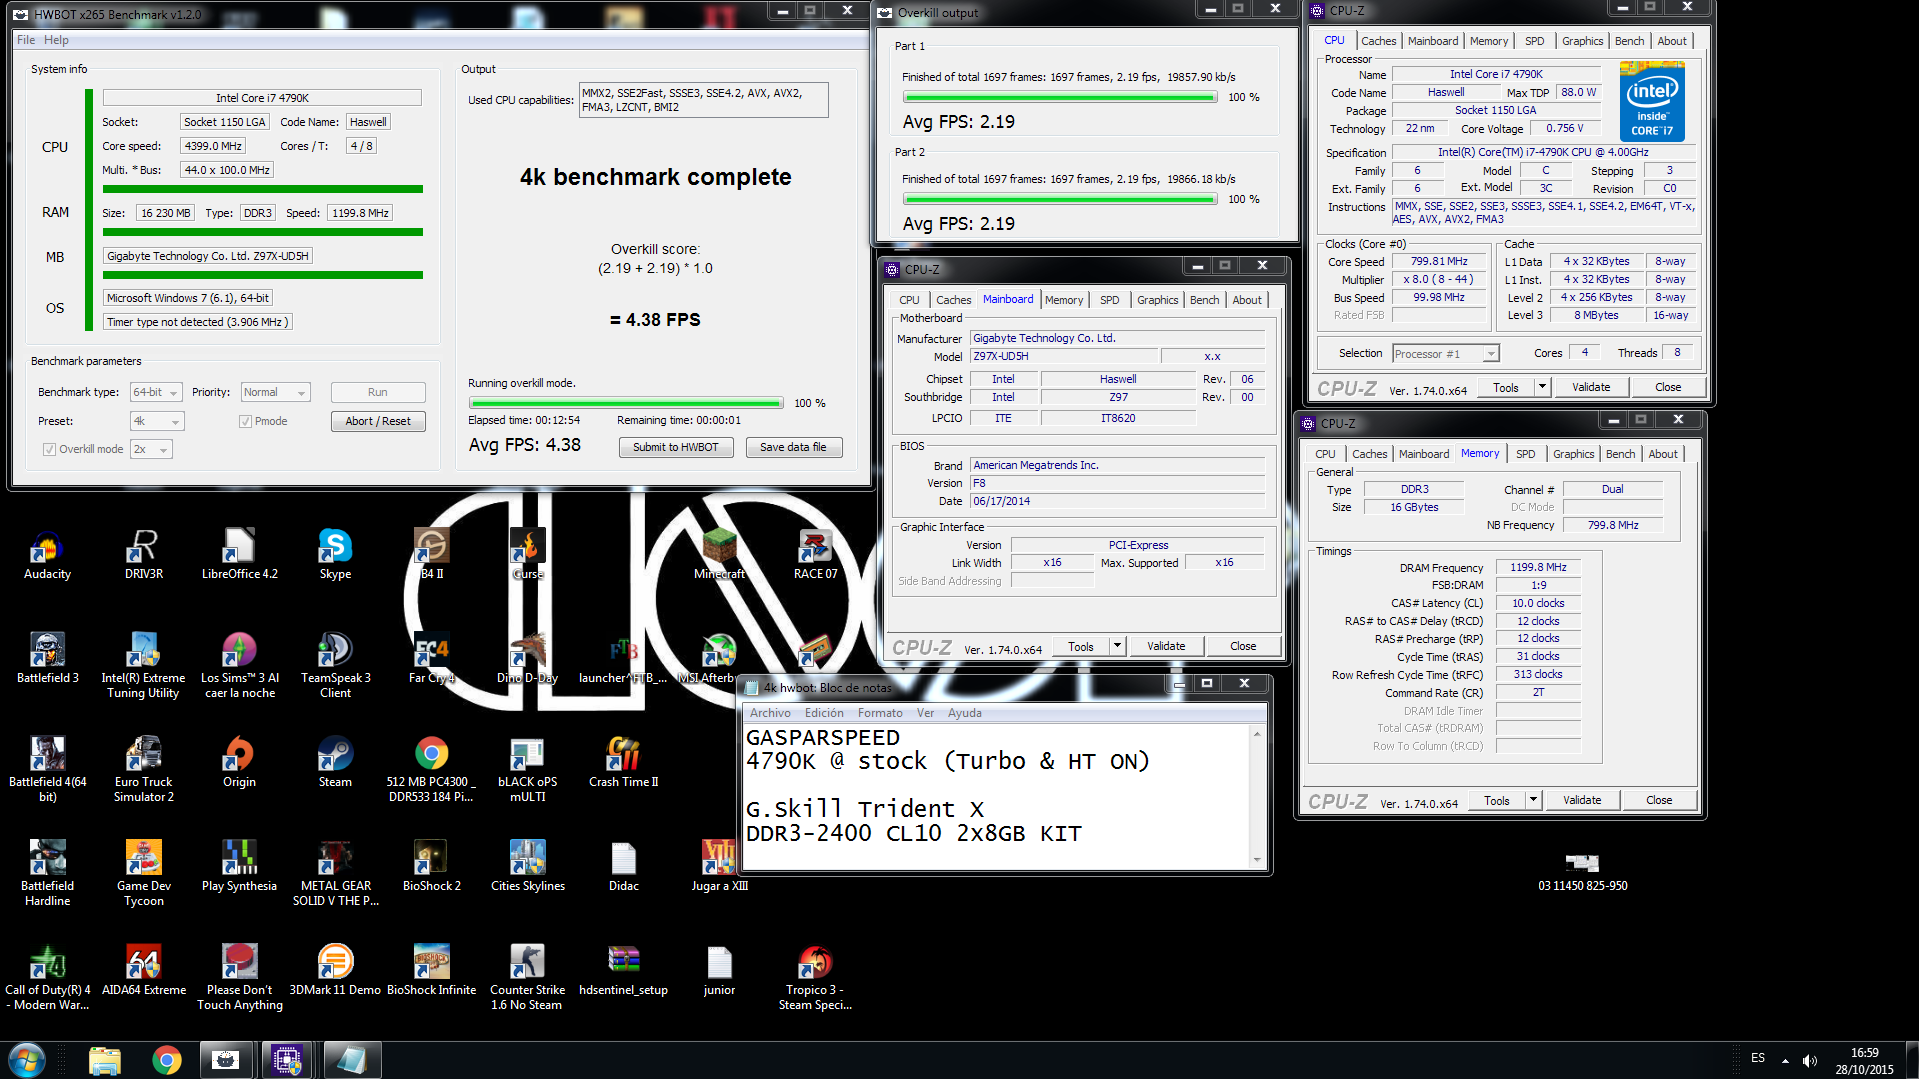
Task: Open the Priority Normal dropdown
Action: click(x=276, y=392)
